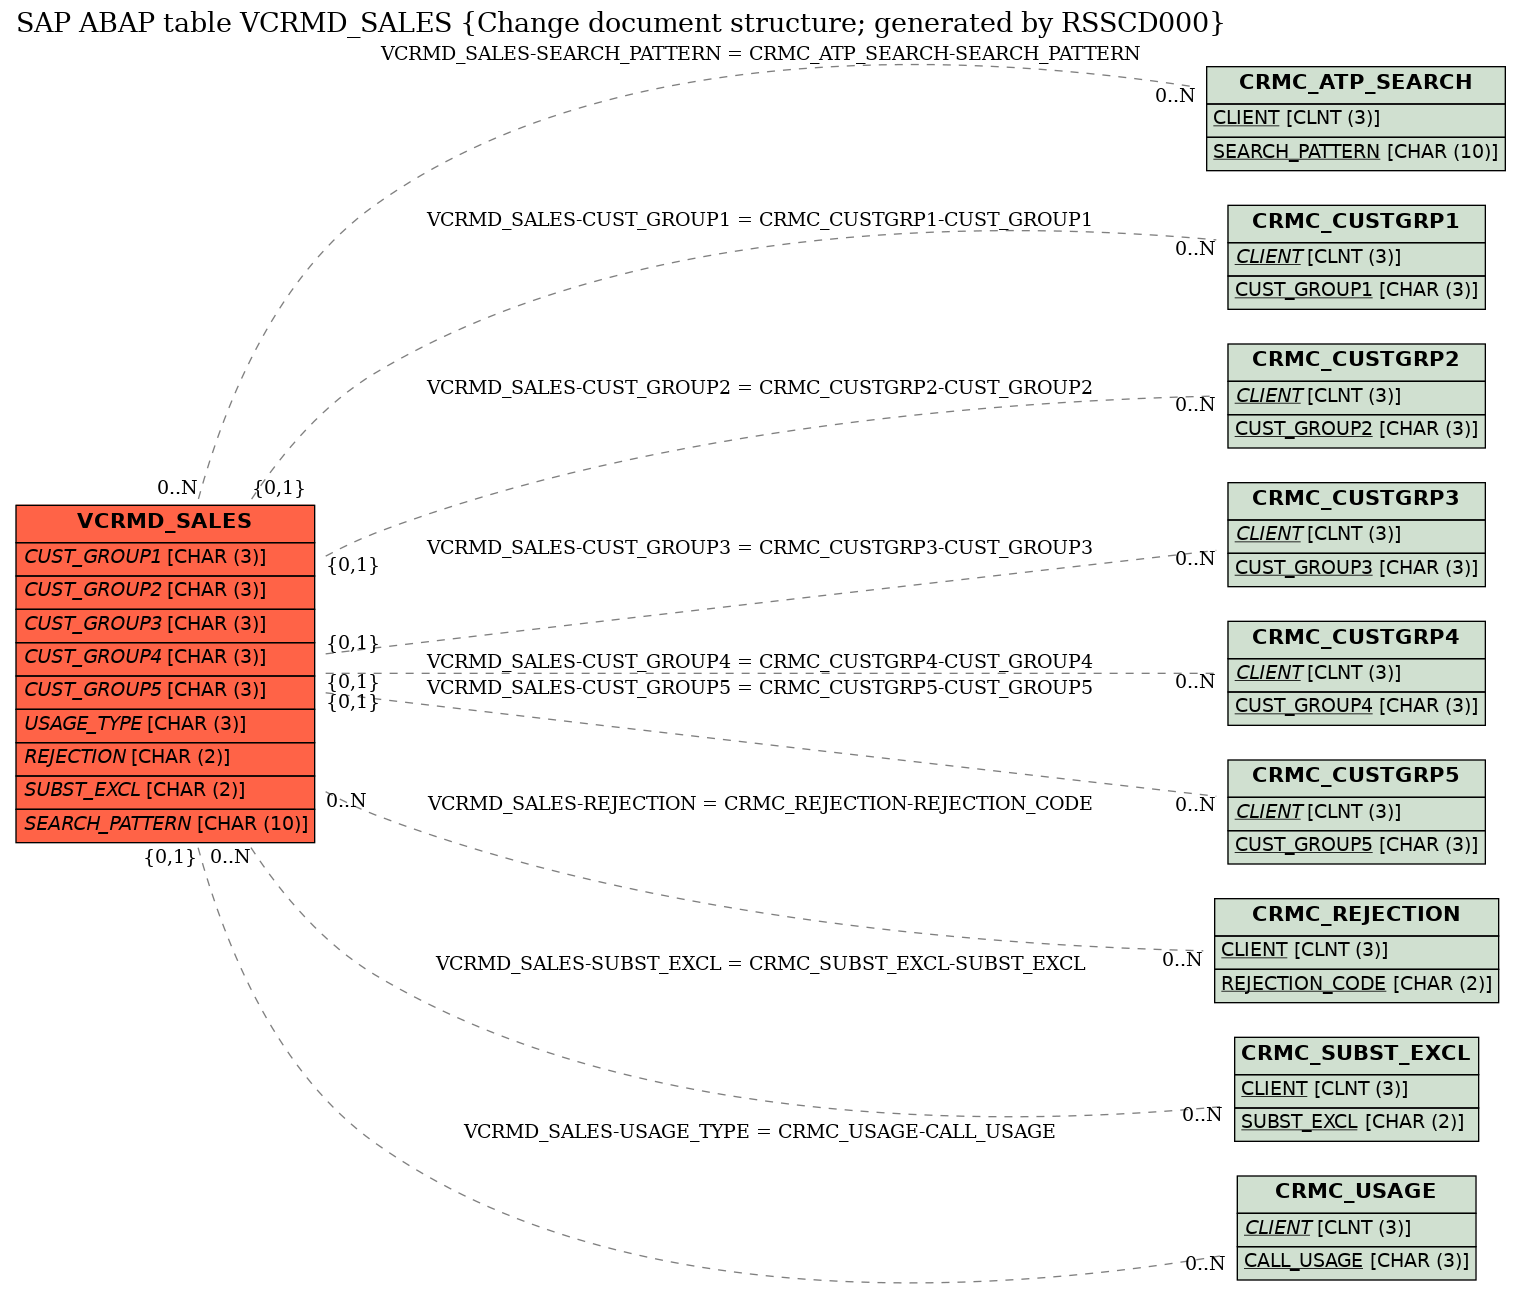Open the CRMC_REJECTION table header
Image resolution: width=1521 pixels, height=1291 pixels.
click(1356, 915)
